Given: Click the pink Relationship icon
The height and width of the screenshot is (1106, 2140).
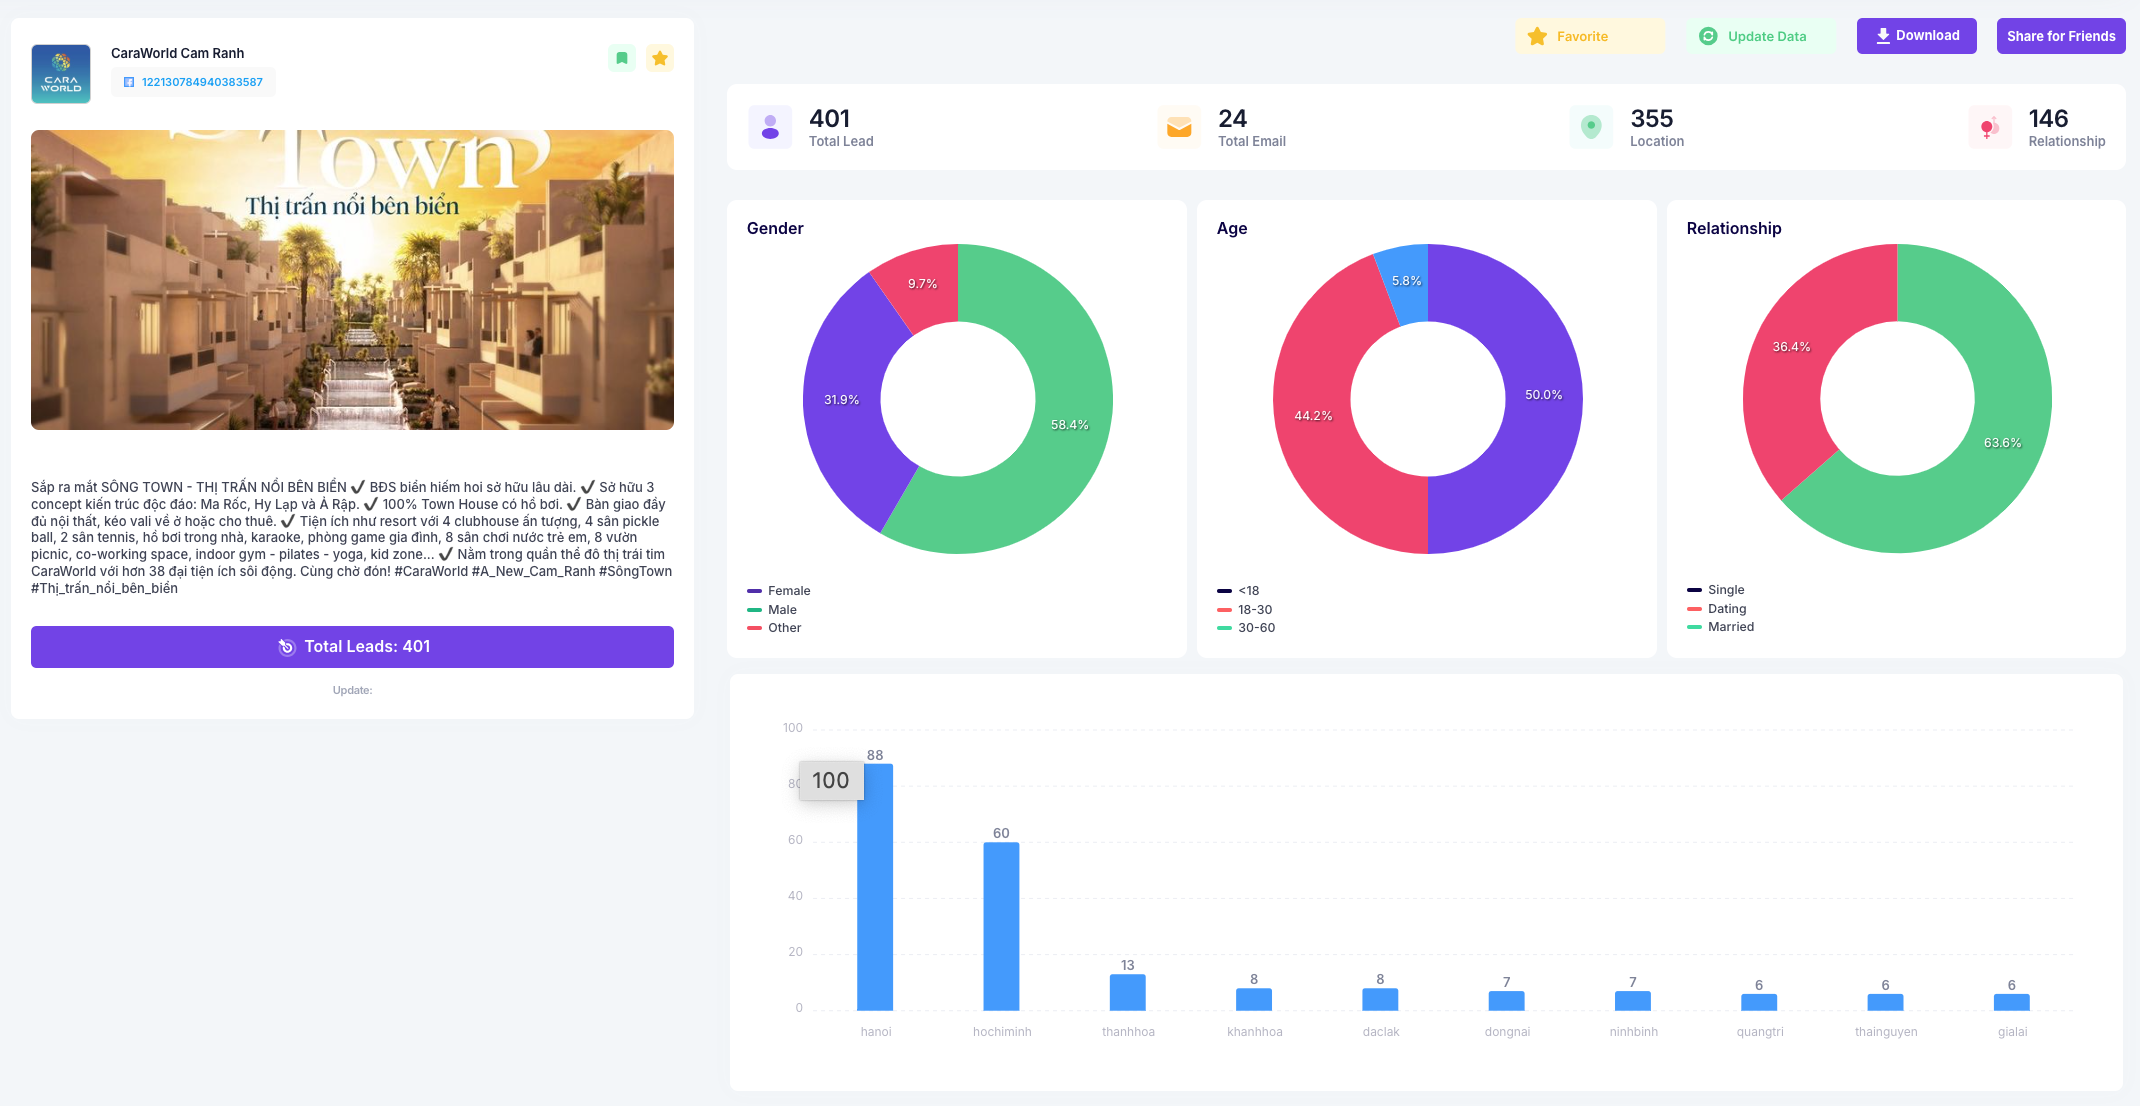Looking at the screenshot, I should 1989,127.
